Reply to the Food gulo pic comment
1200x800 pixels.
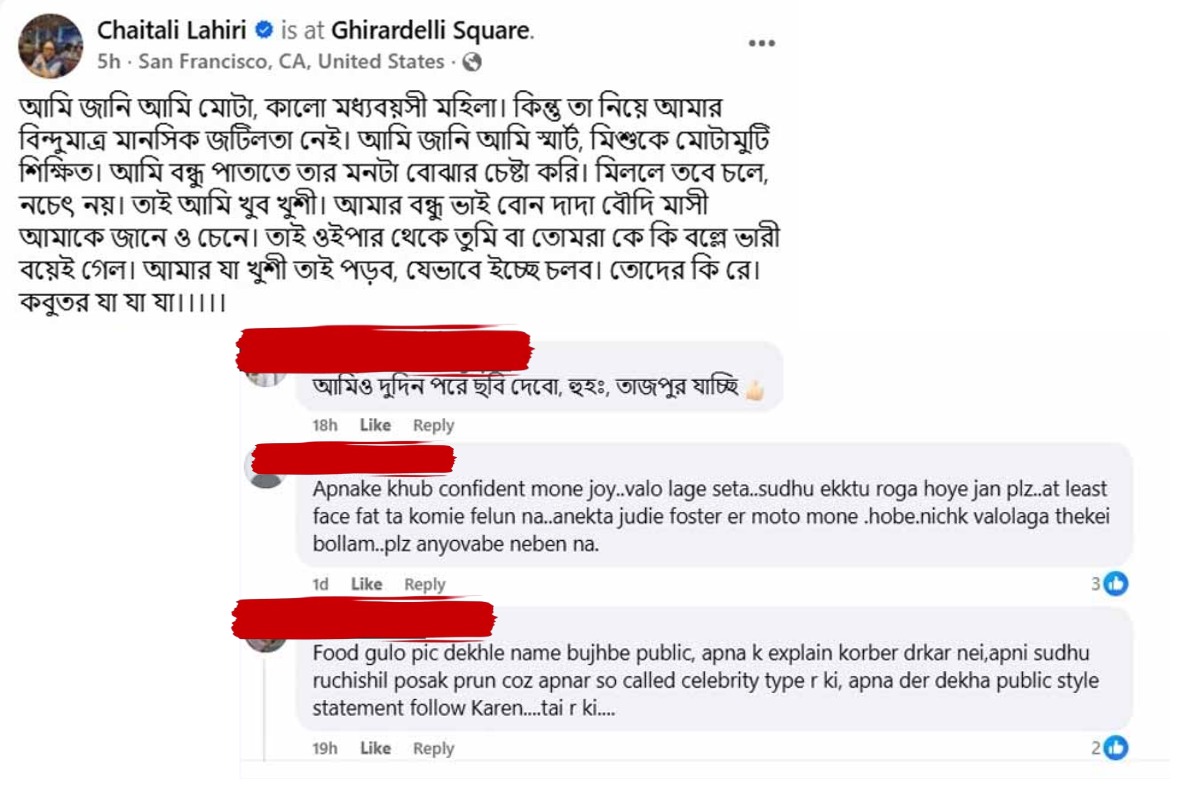(x=434, y=748)
